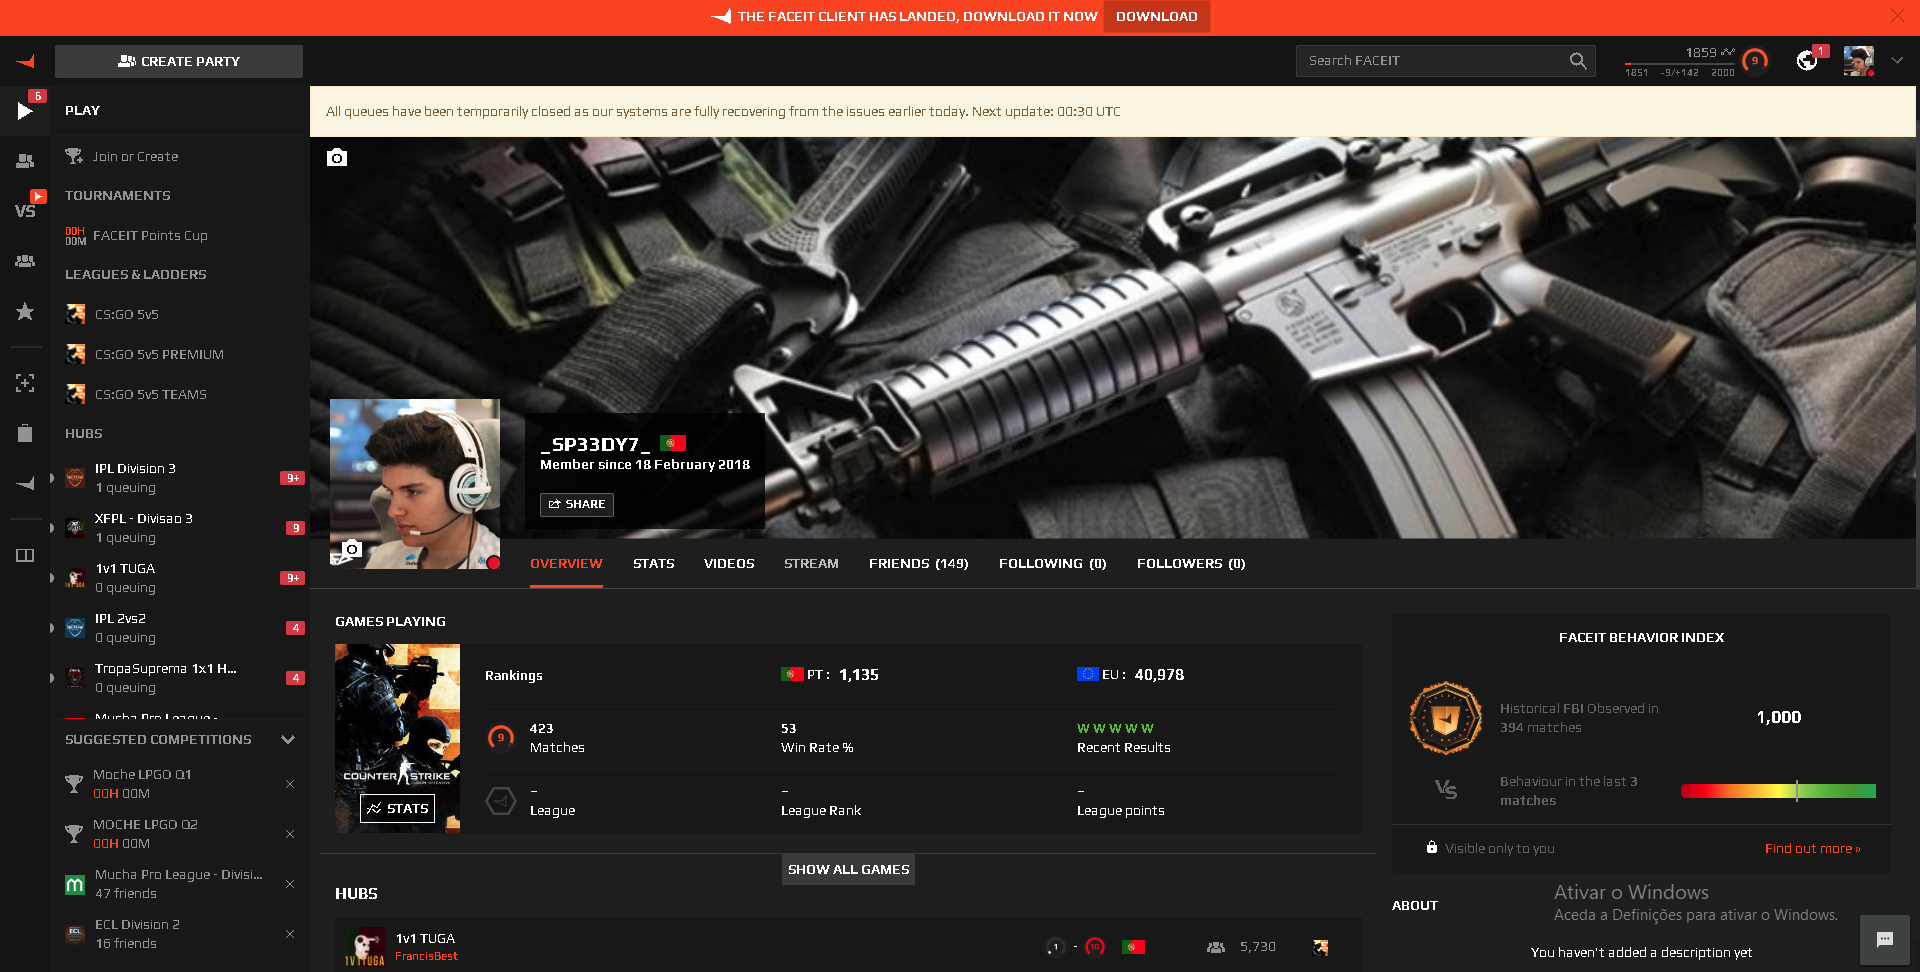Click the behaviour index gradient bar

(x=1778, y=791)
